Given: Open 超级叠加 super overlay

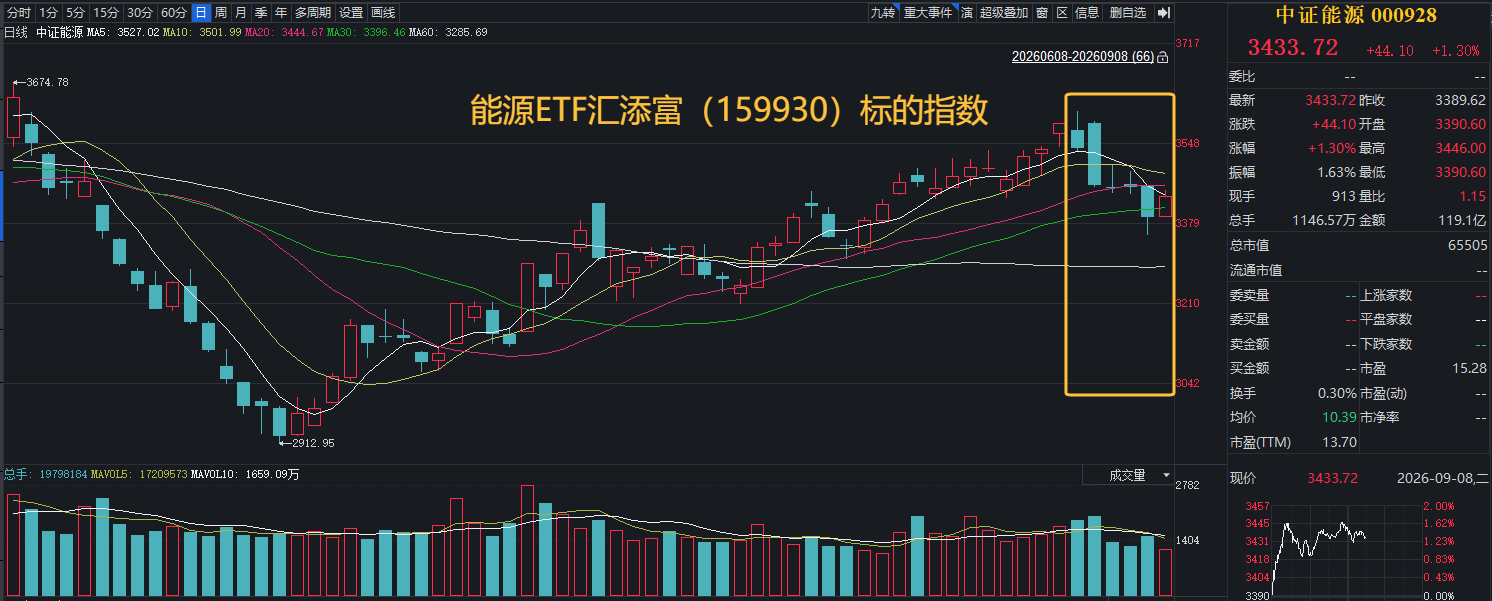Looking at the screenshot, I should coord(1004,13).
